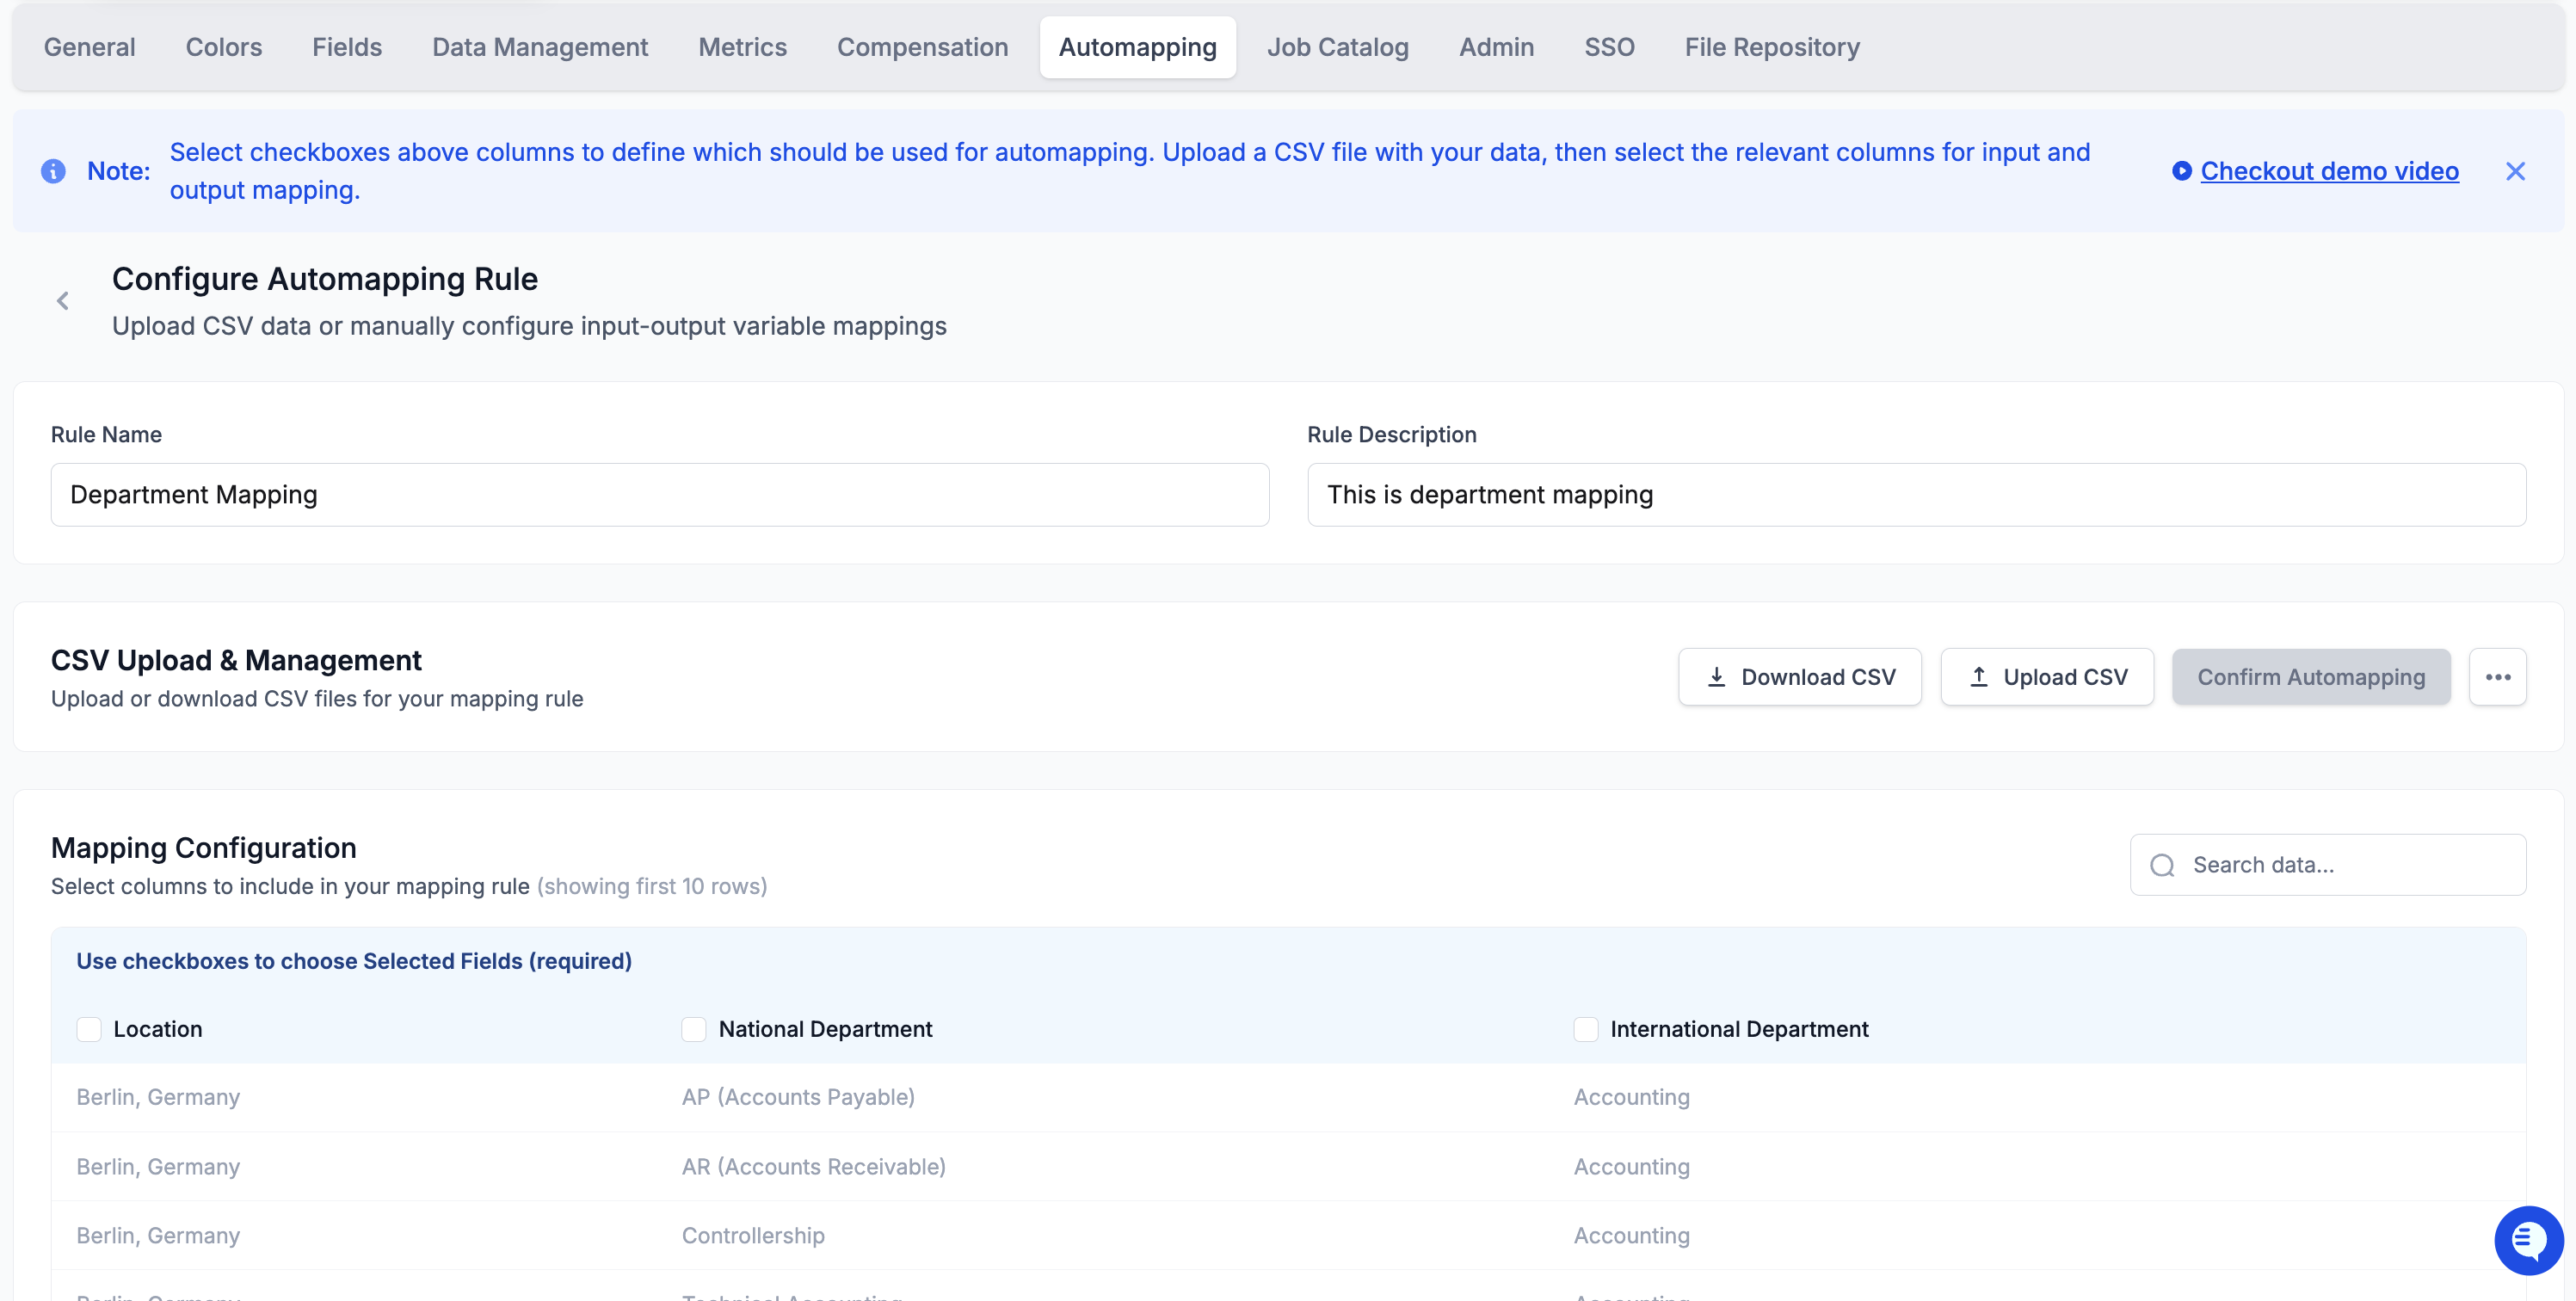
Task: Select the Compensation tab
Action: 922,47
